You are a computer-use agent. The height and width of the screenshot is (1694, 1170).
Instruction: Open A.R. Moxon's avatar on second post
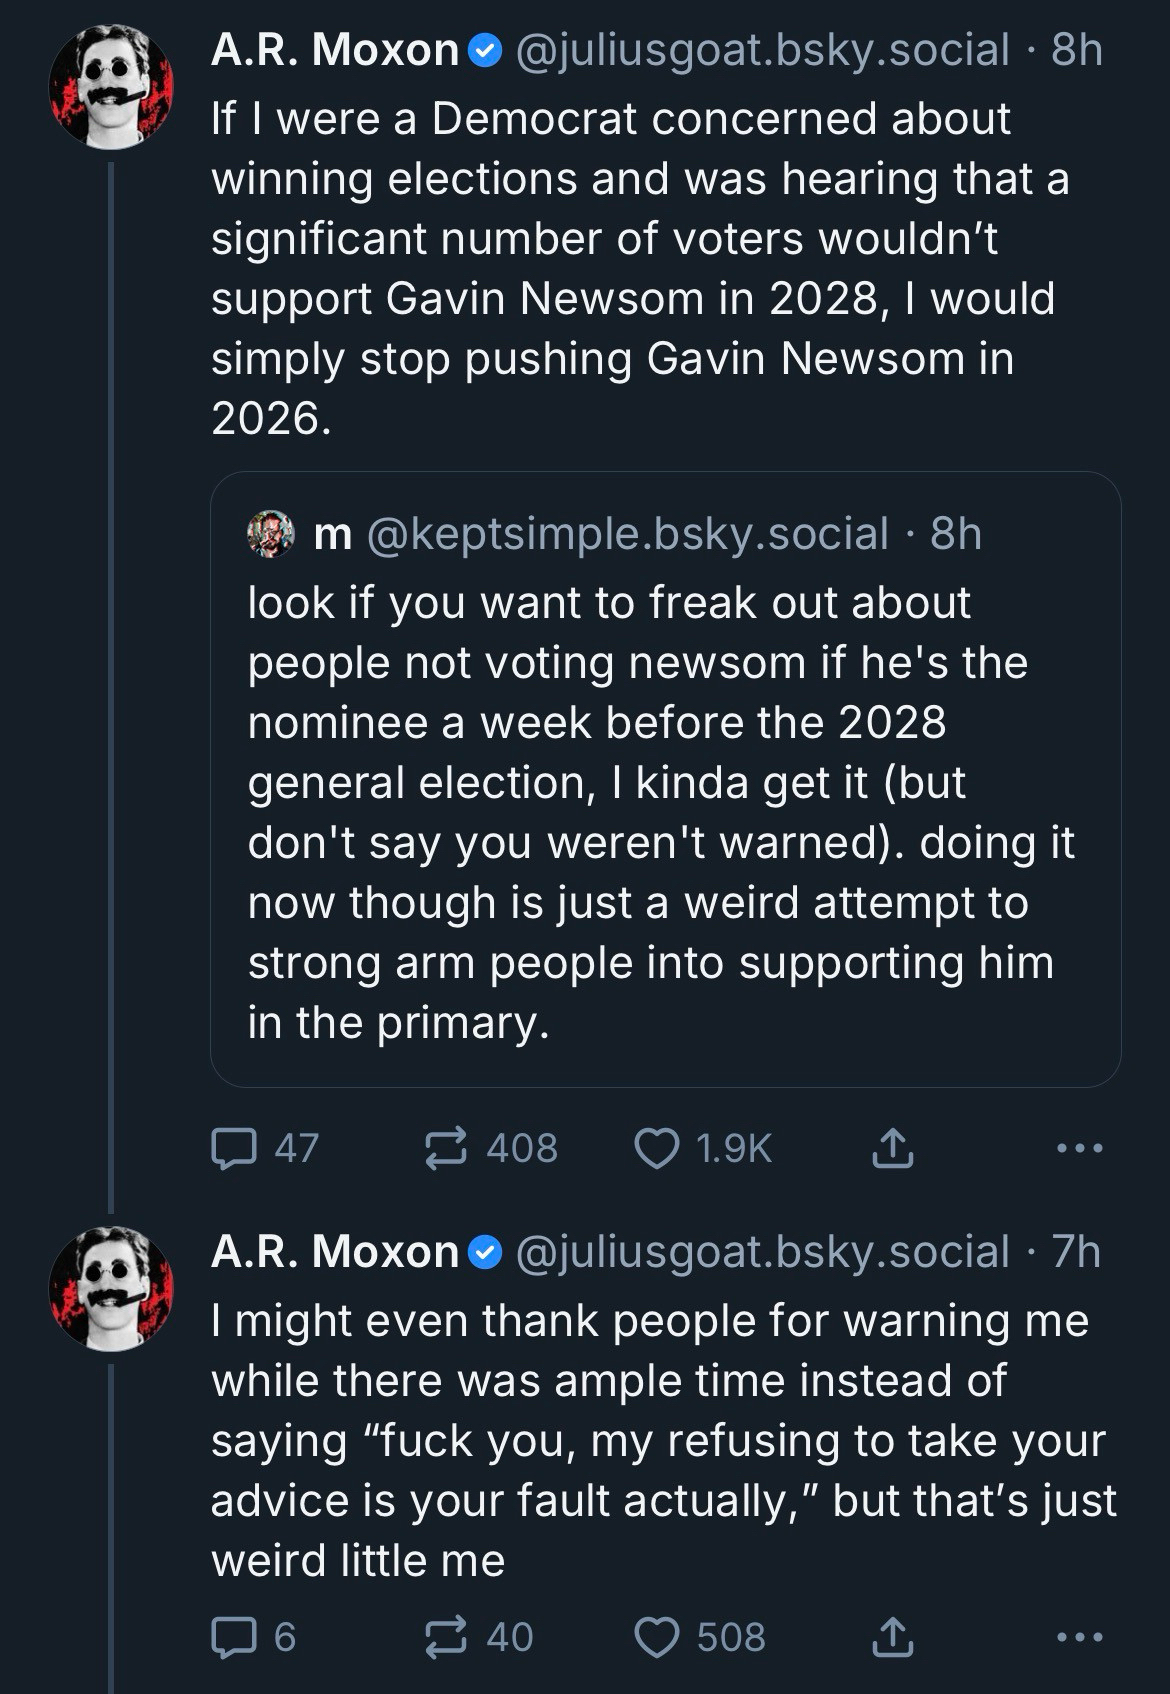(111, 1289)
